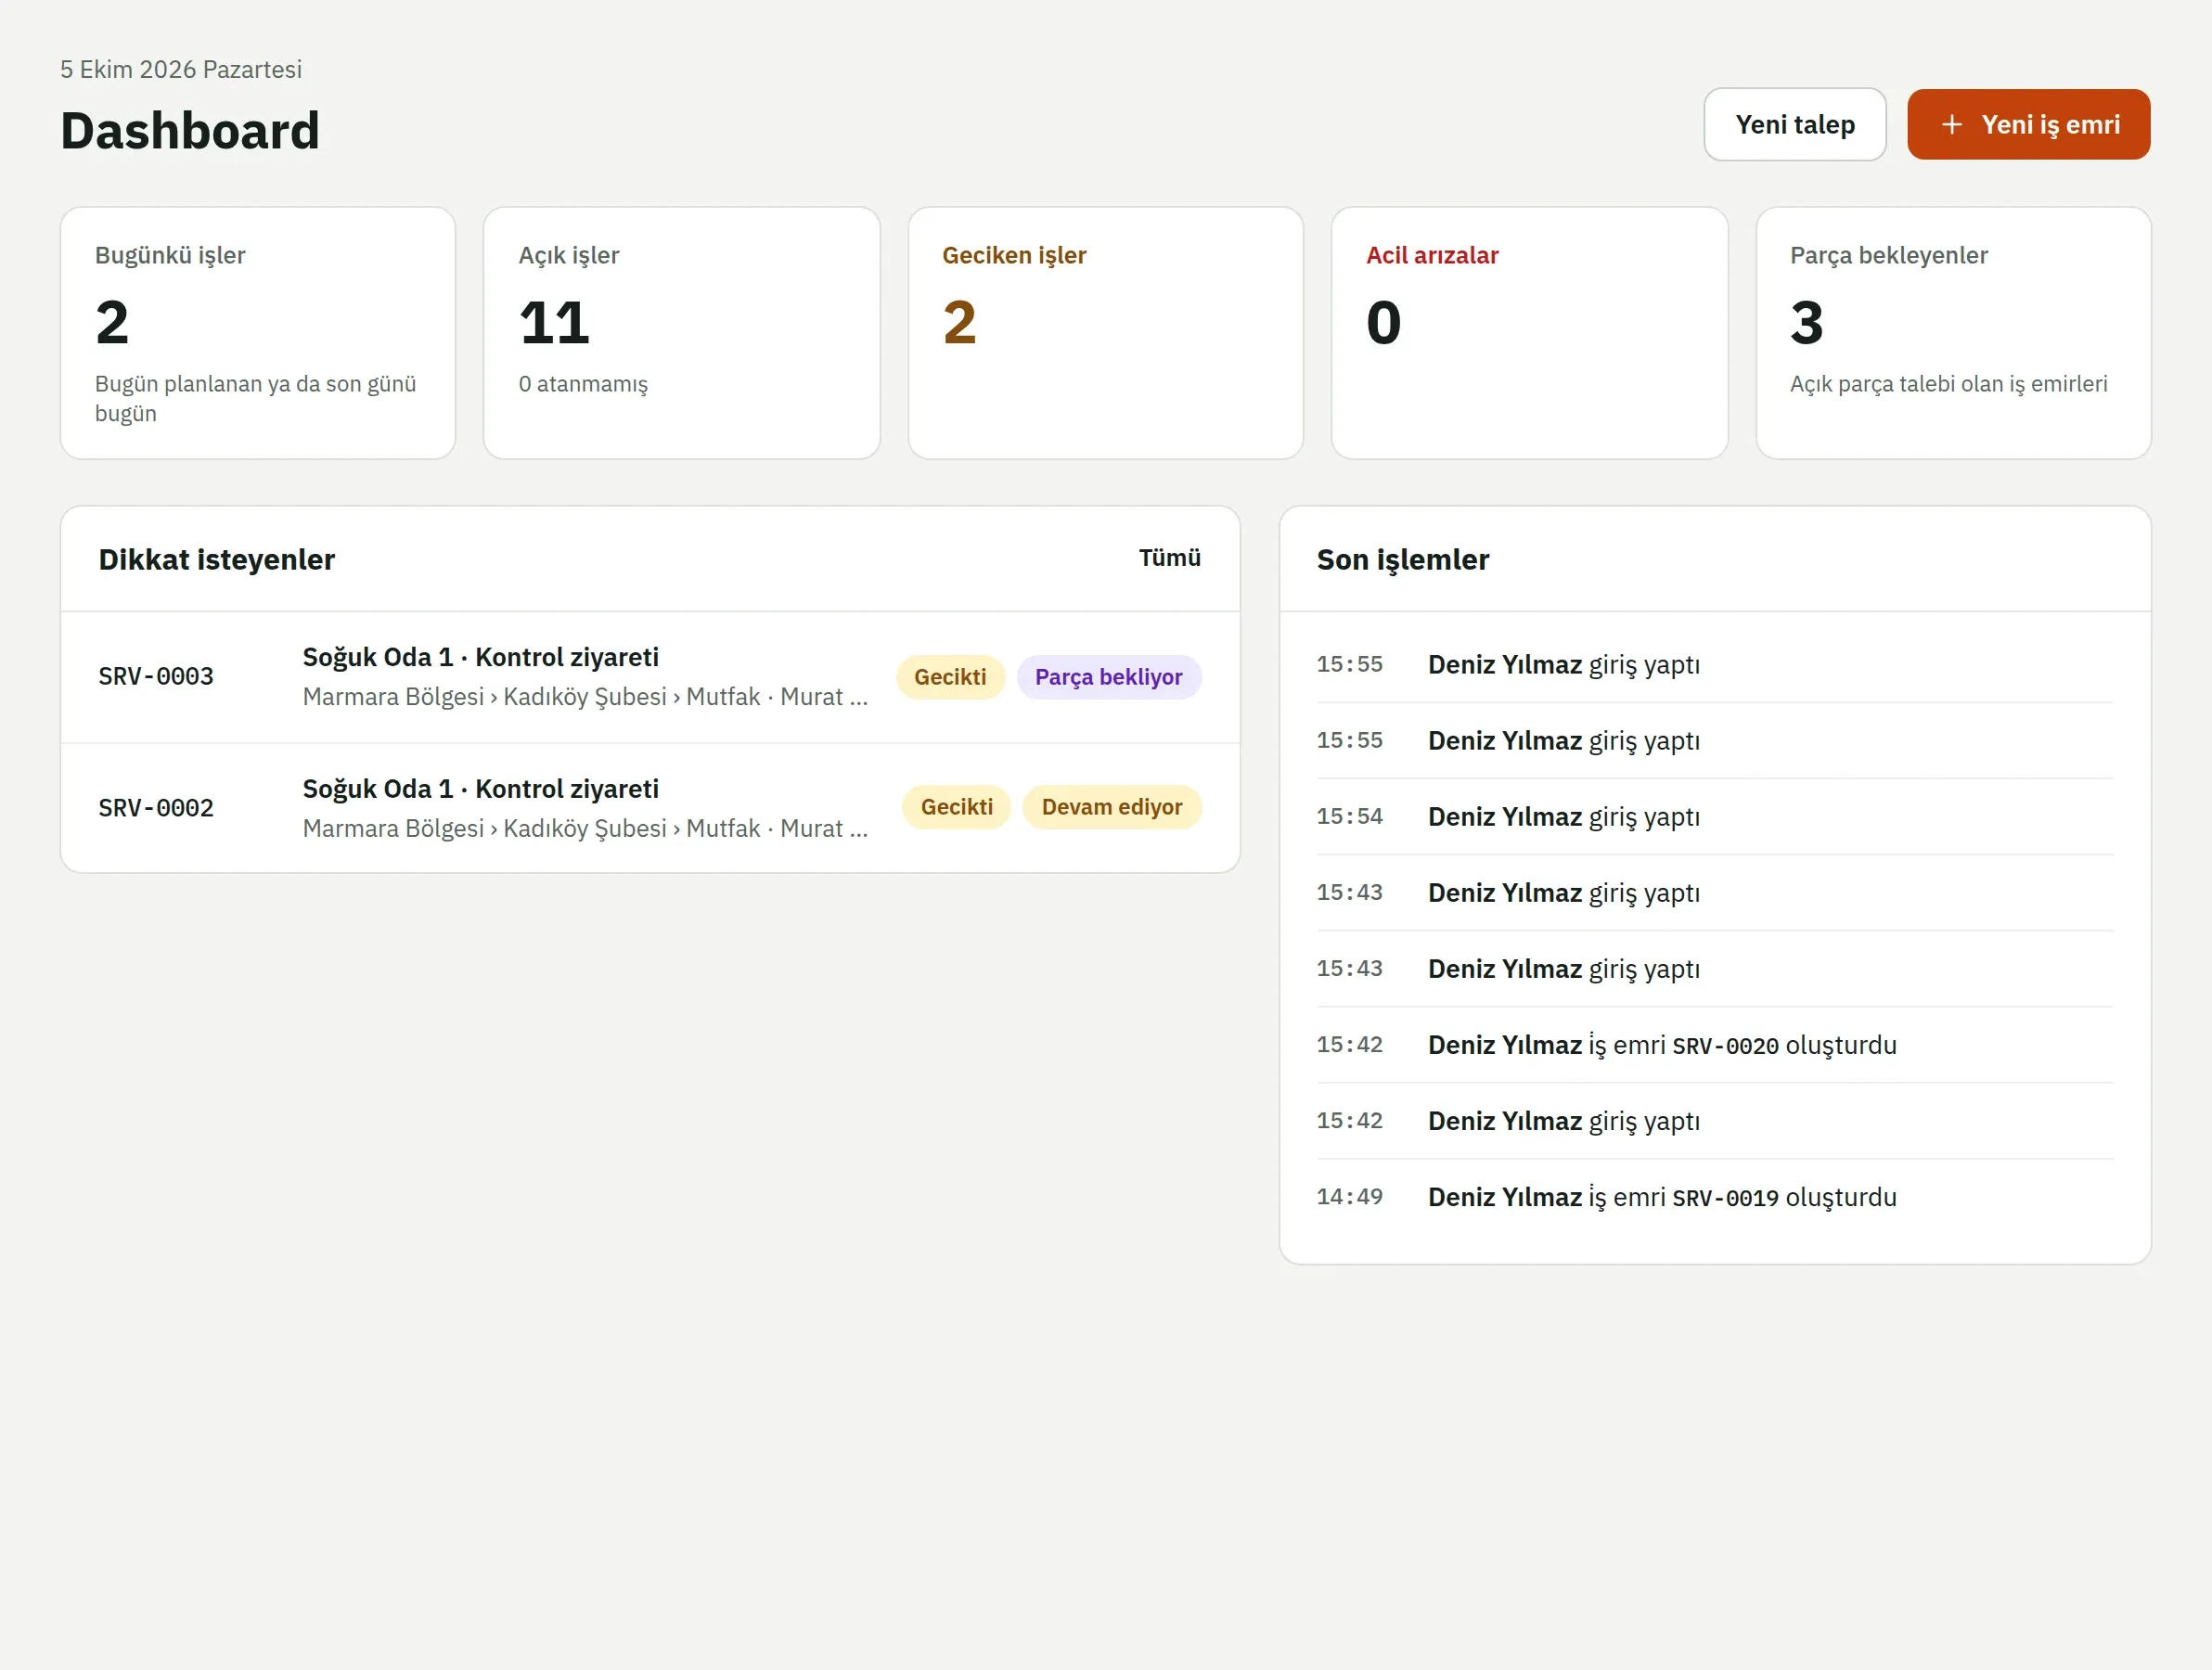Viewport: 2212px width, 1670px height.
Task: Open the Acil arızalar card
Action: click(x=1529, y=333)
